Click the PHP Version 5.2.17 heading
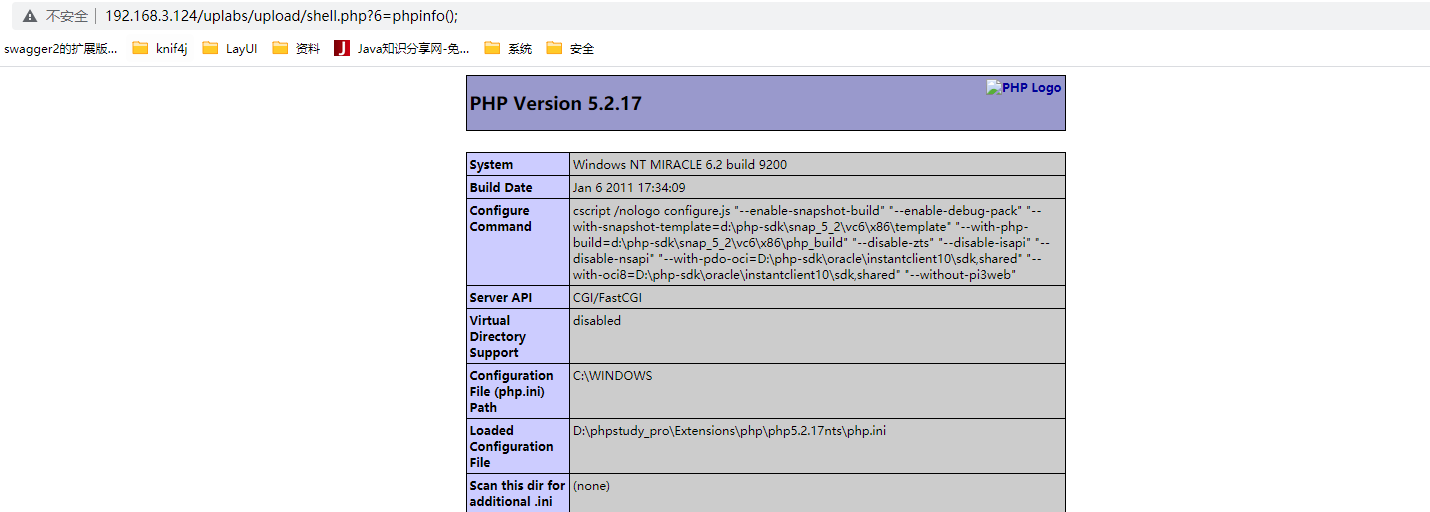1430x512 pixels. (x=556, y=103)
